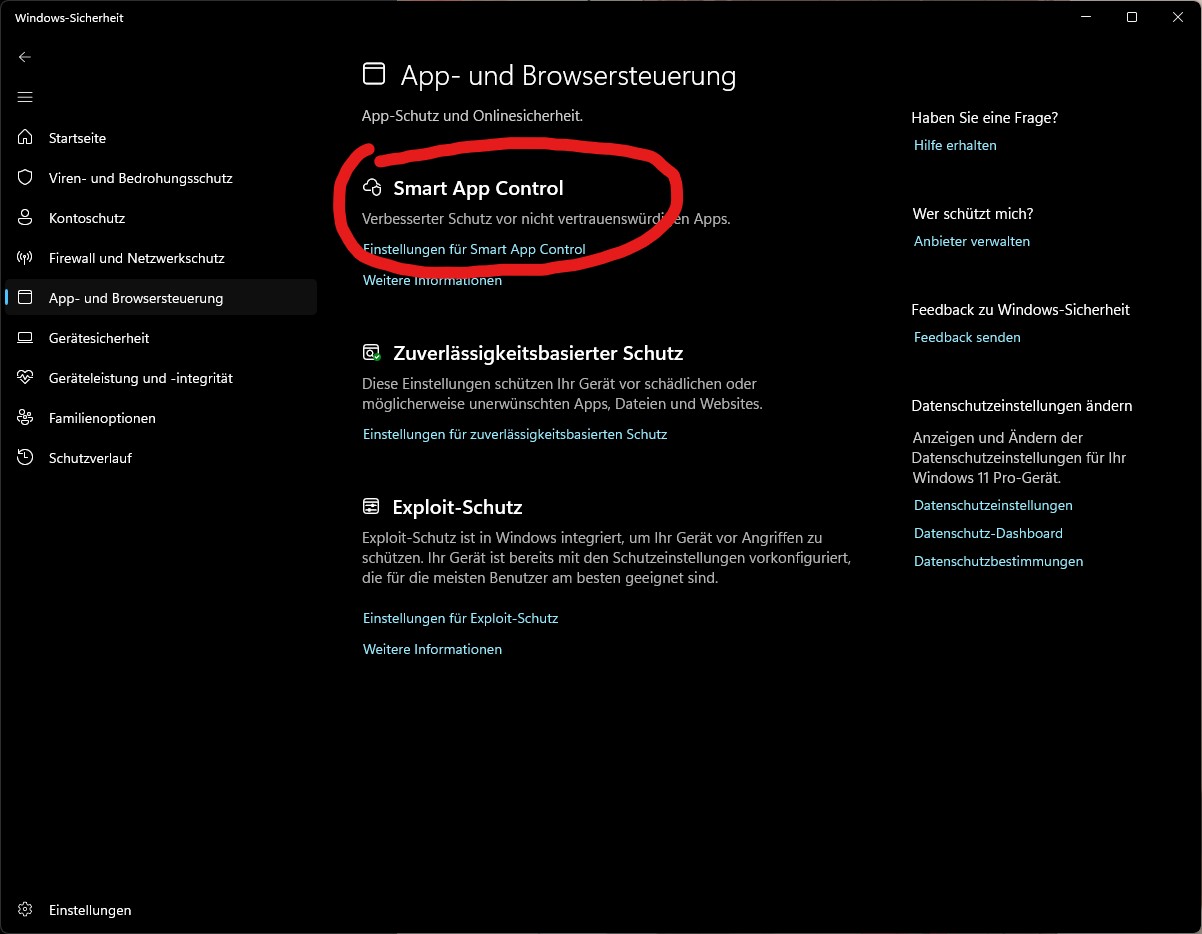Click the page header window icon
1202x934 pixels.
pyautogui.click(x=373, y=73)
